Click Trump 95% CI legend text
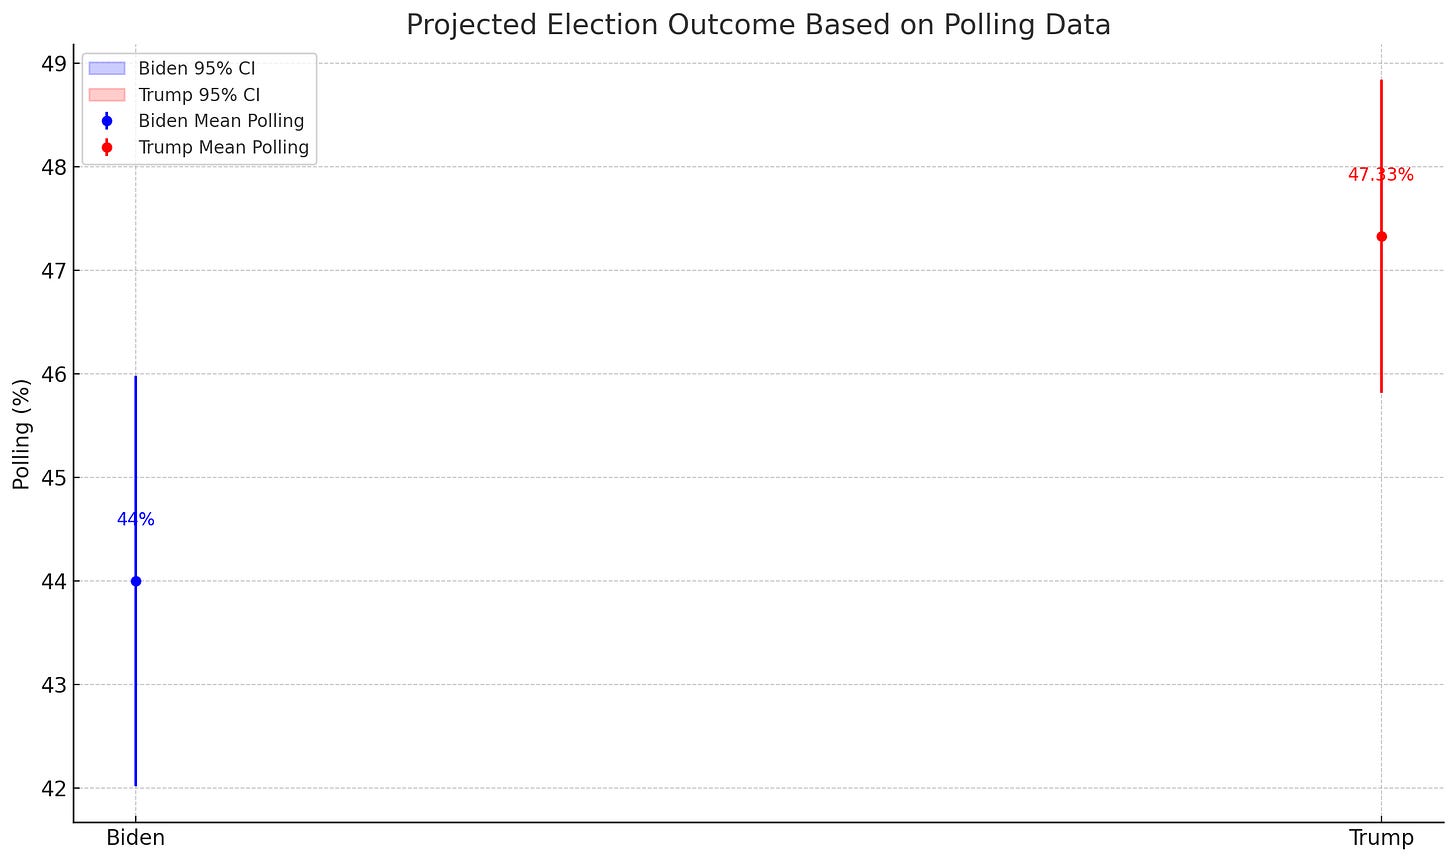 click(199, 95)
